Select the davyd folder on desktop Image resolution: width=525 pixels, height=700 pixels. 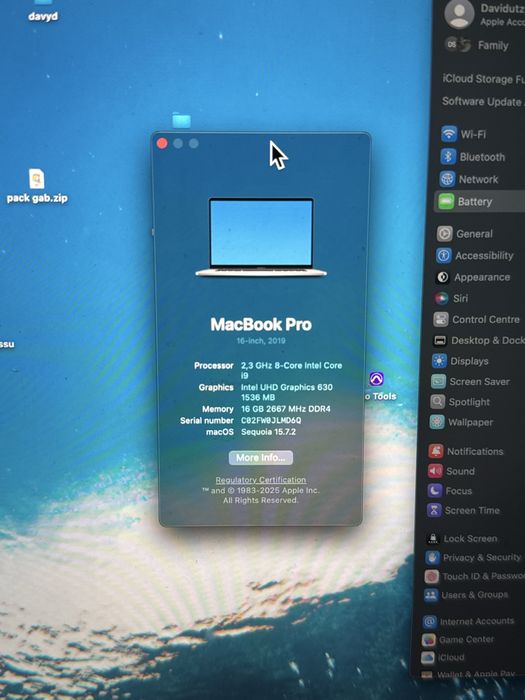coord(43,11)
